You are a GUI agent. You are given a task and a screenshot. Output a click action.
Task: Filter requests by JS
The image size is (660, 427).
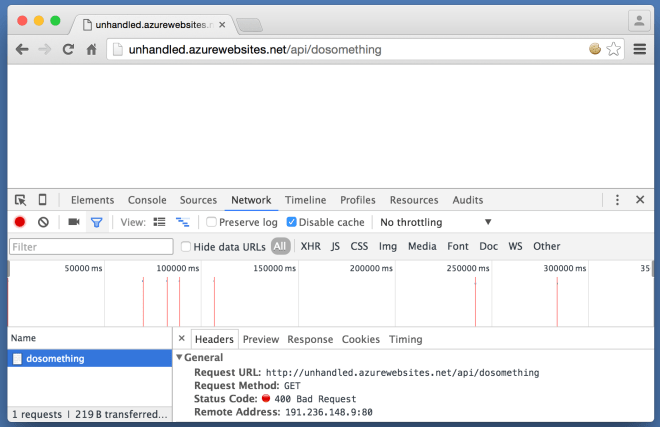click(335, 246)
